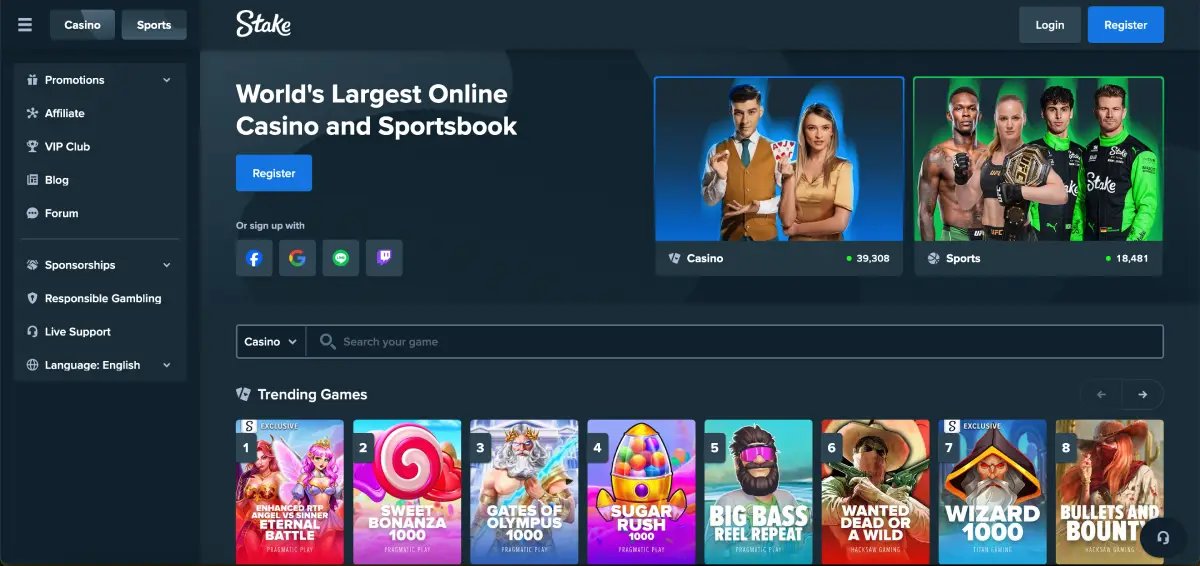Image resolution: width=1200 pixels, height=566 pixels.
Task: Sign up with Google icon
Action: (297, 258)
